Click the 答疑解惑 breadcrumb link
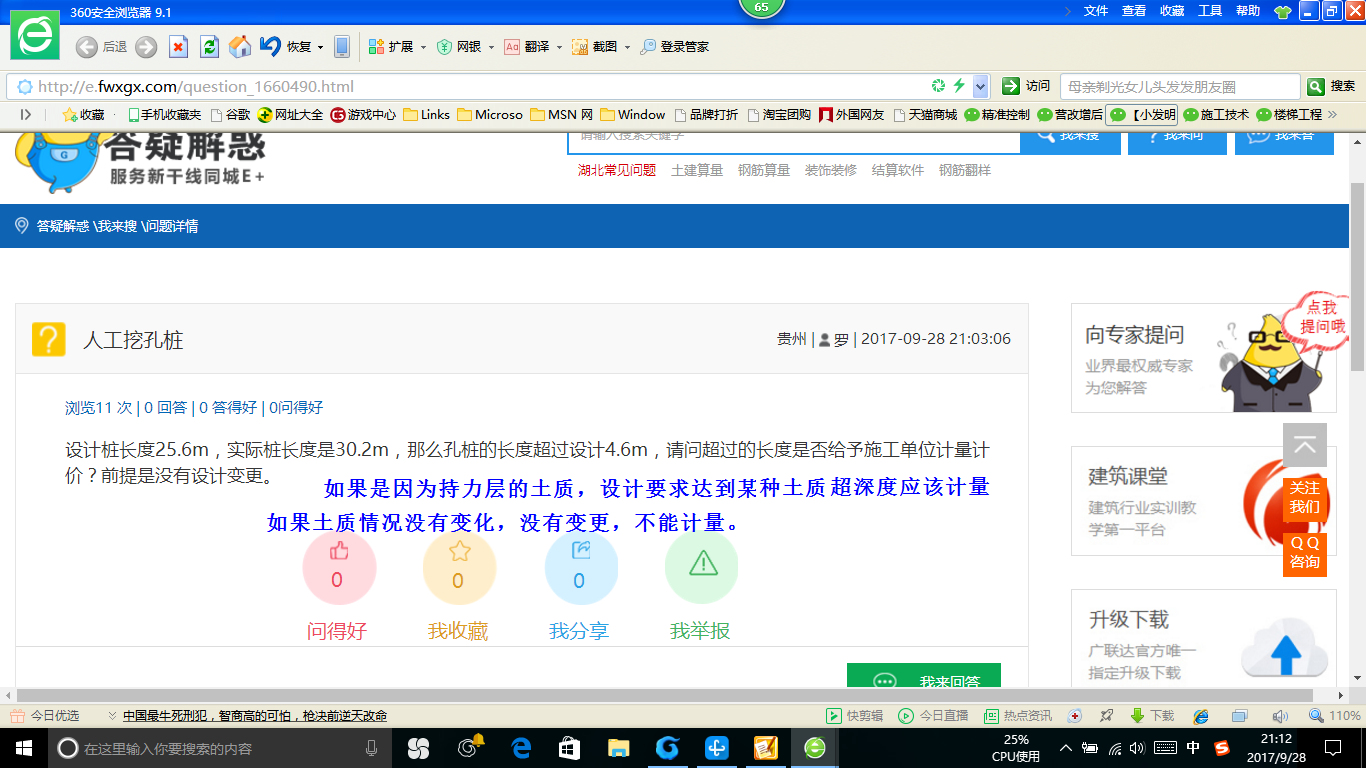Image resolution: width=1366 pixels, height=768 pixels. coord(63,226)
